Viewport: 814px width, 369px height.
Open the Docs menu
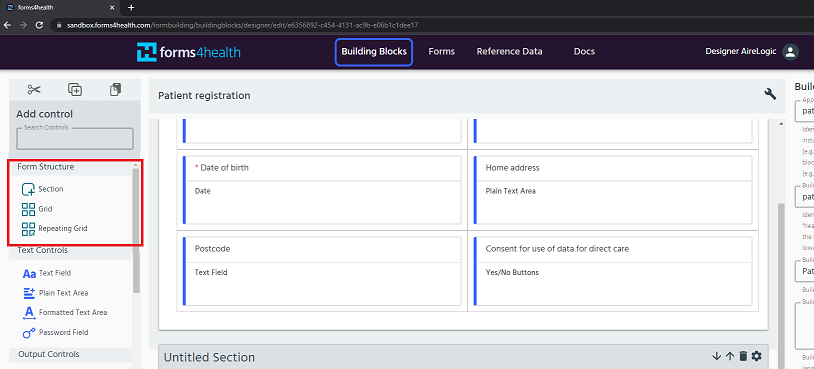584,52
